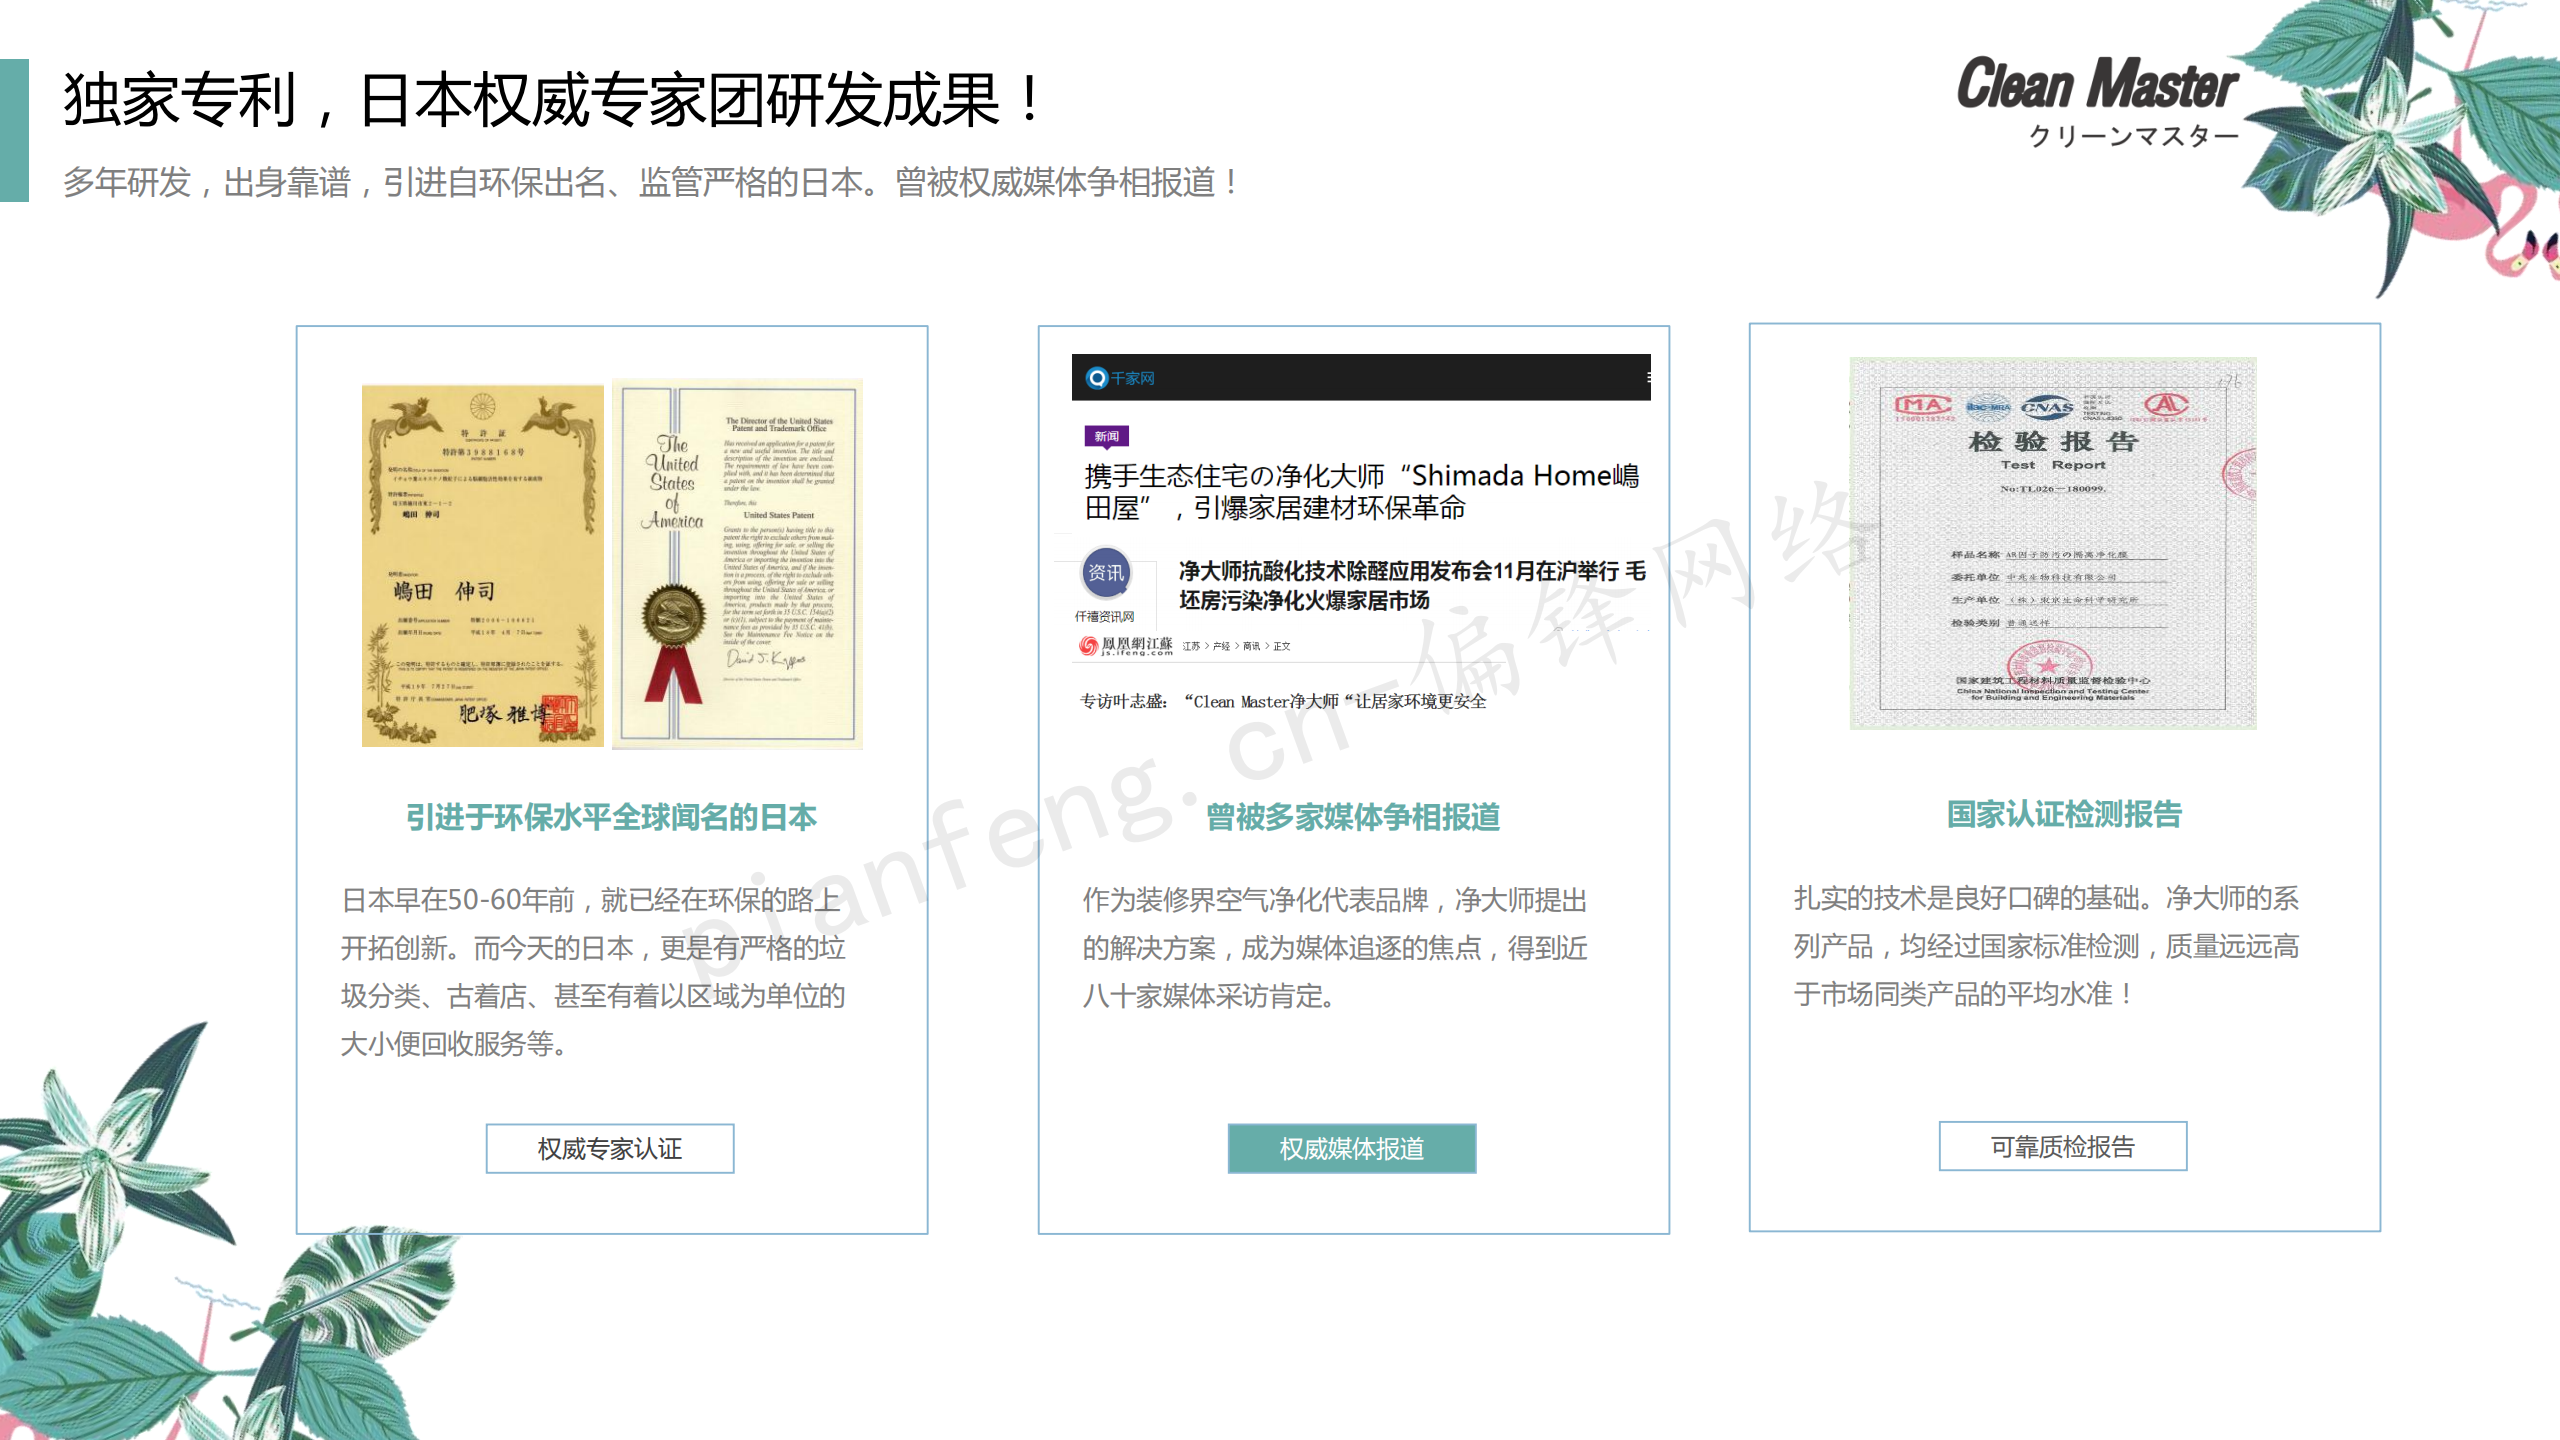Click the paragraph starting 作为装修界空气净化
The height and width of the screenshot is (1440, 2560).
coord(1335,947)
